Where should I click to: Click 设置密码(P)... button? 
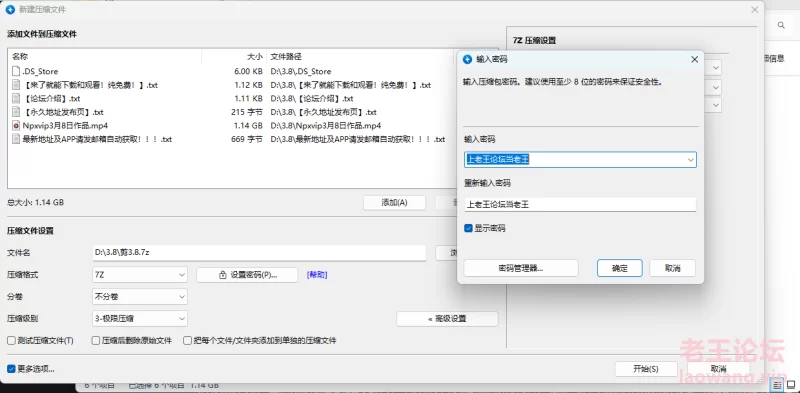pyautogui.click(x=247, y=275)
